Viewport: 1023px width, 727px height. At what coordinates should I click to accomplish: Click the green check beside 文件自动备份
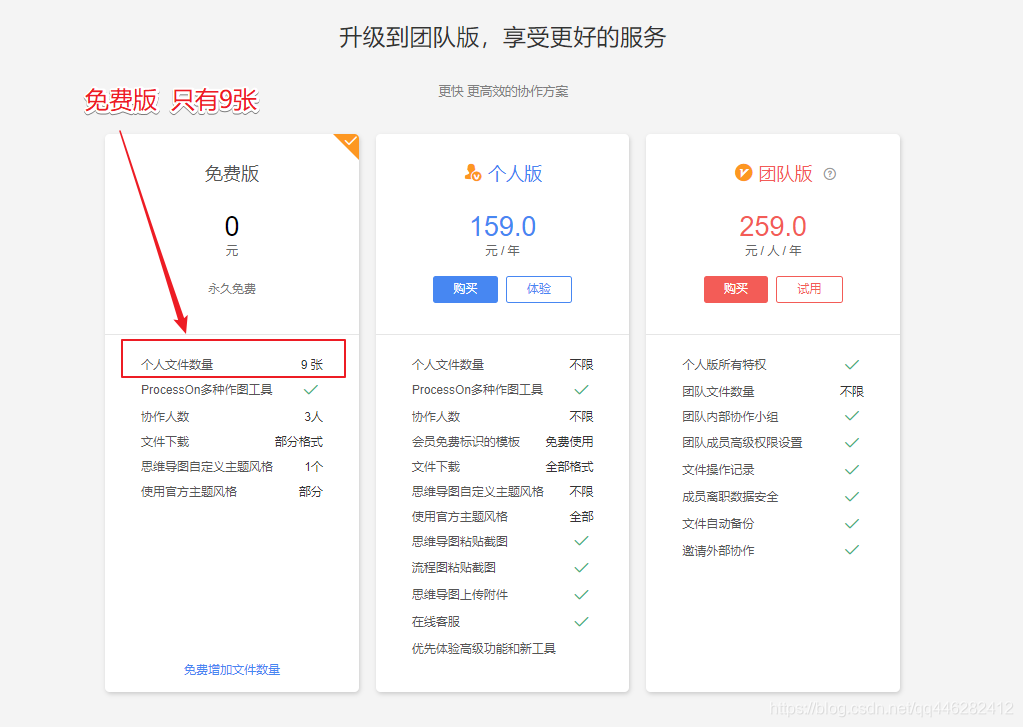851,523
